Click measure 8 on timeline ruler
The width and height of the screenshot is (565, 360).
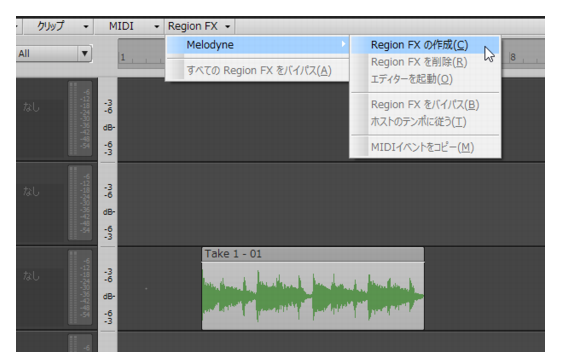click(x=513, y=57)
